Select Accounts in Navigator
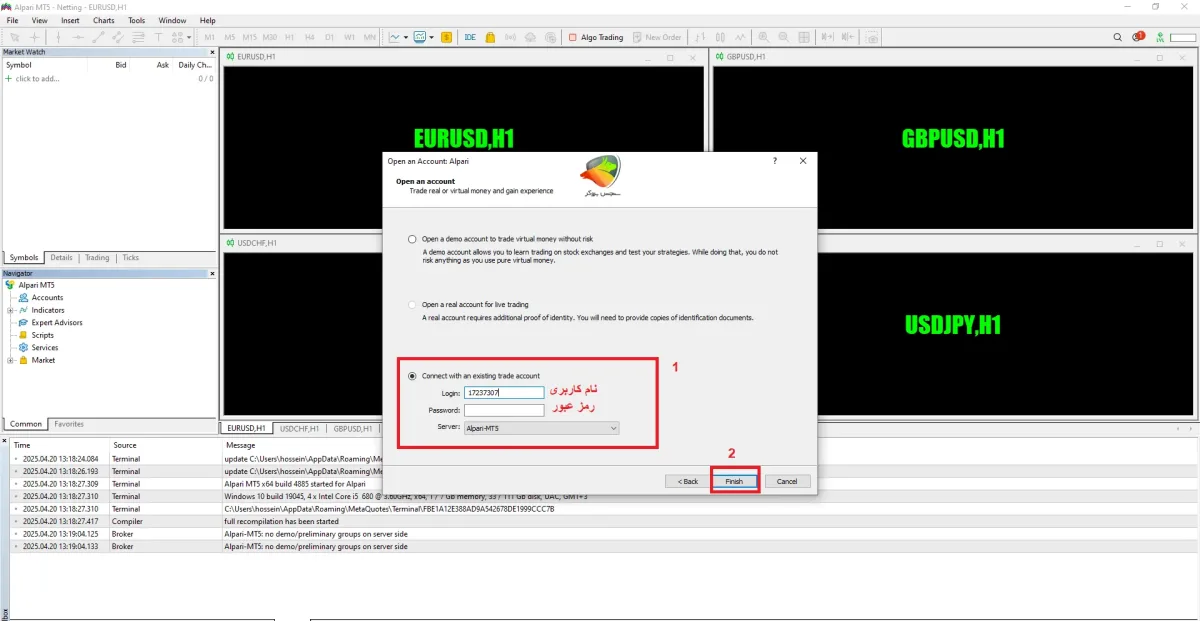 [x=47, y=298]
